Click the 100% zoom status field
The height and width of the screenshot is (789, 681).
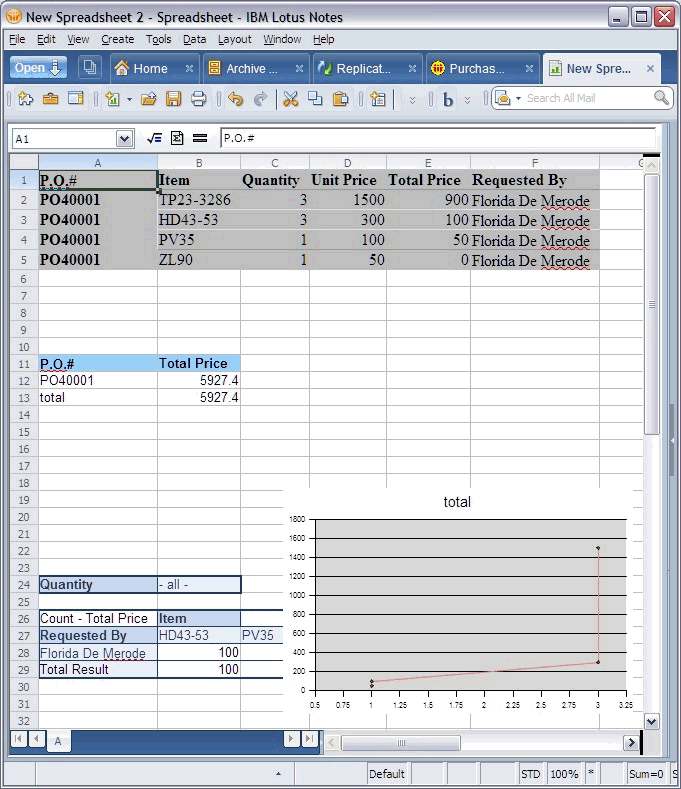[x=564, y=774]
